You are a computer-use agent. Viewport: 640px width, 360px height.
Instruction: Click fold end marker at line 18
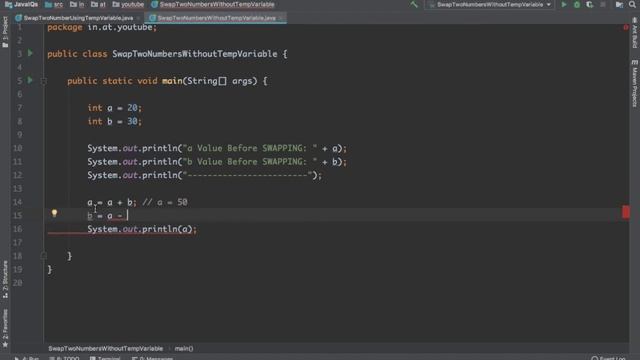(44, 256)
